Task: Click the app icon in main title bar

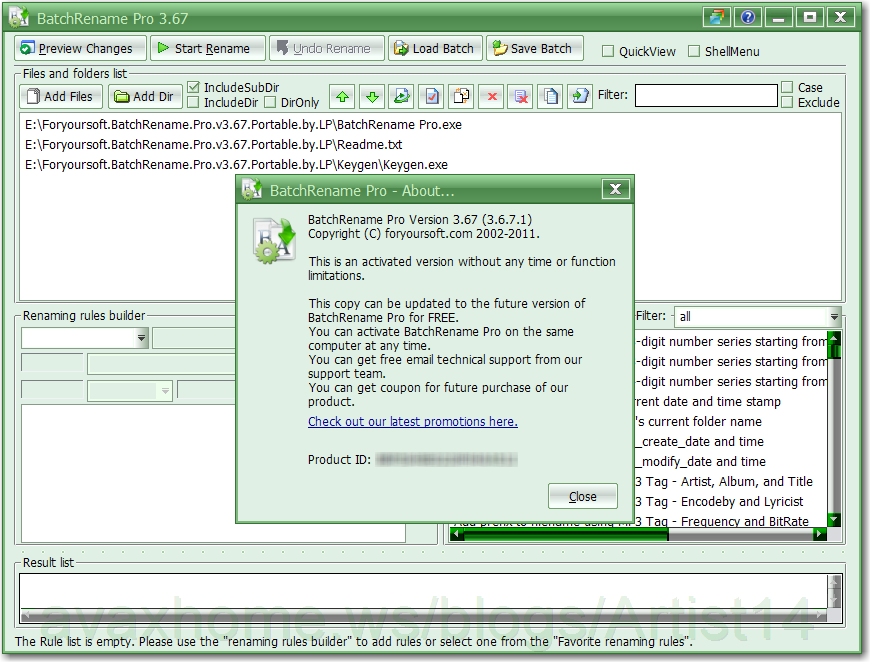Action: pyautogui.click(x=18, y=17)
